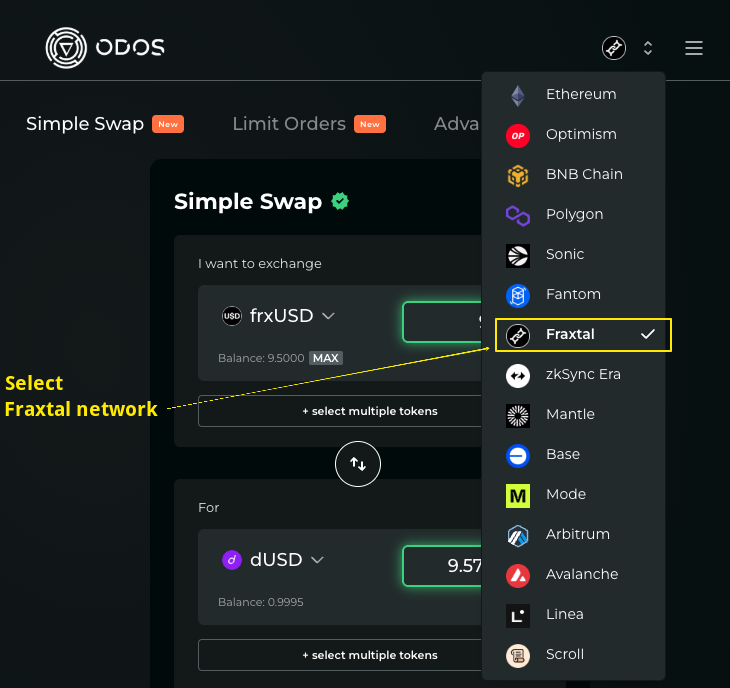Click the ODOS logo icon
The image size is (730, 688).
tap(67, 48)
